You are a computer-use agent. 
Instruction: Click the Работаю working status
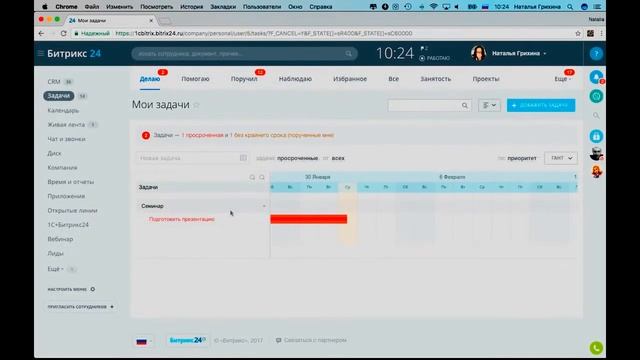435,58
